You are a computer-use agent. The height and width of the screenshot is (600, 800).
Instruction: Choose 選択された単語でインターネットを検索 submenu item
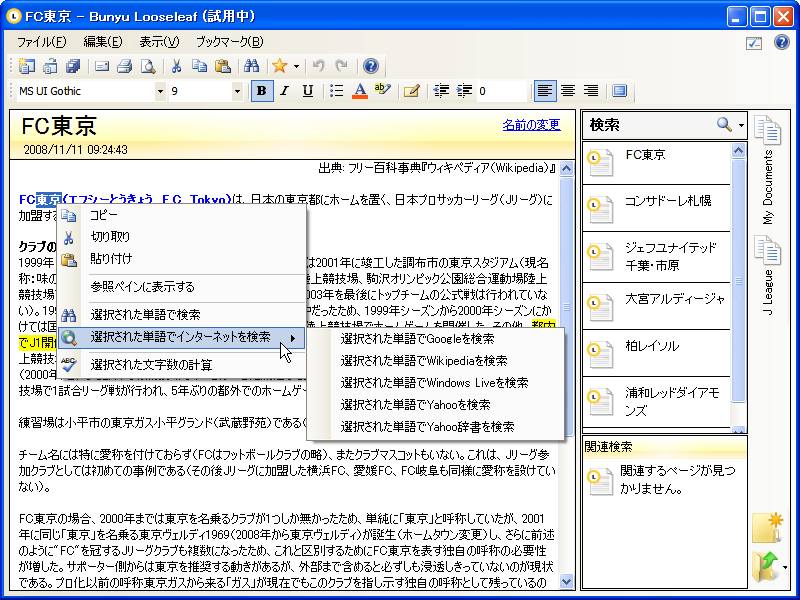182,337
